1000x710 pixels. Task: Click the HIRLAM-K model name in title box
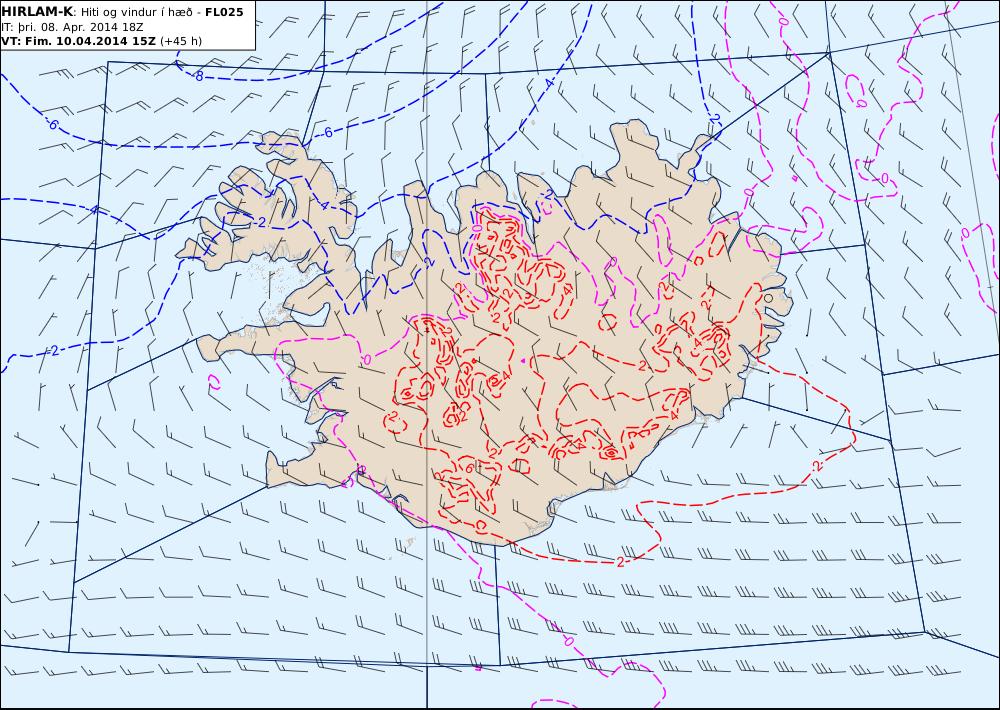point(37,12)
